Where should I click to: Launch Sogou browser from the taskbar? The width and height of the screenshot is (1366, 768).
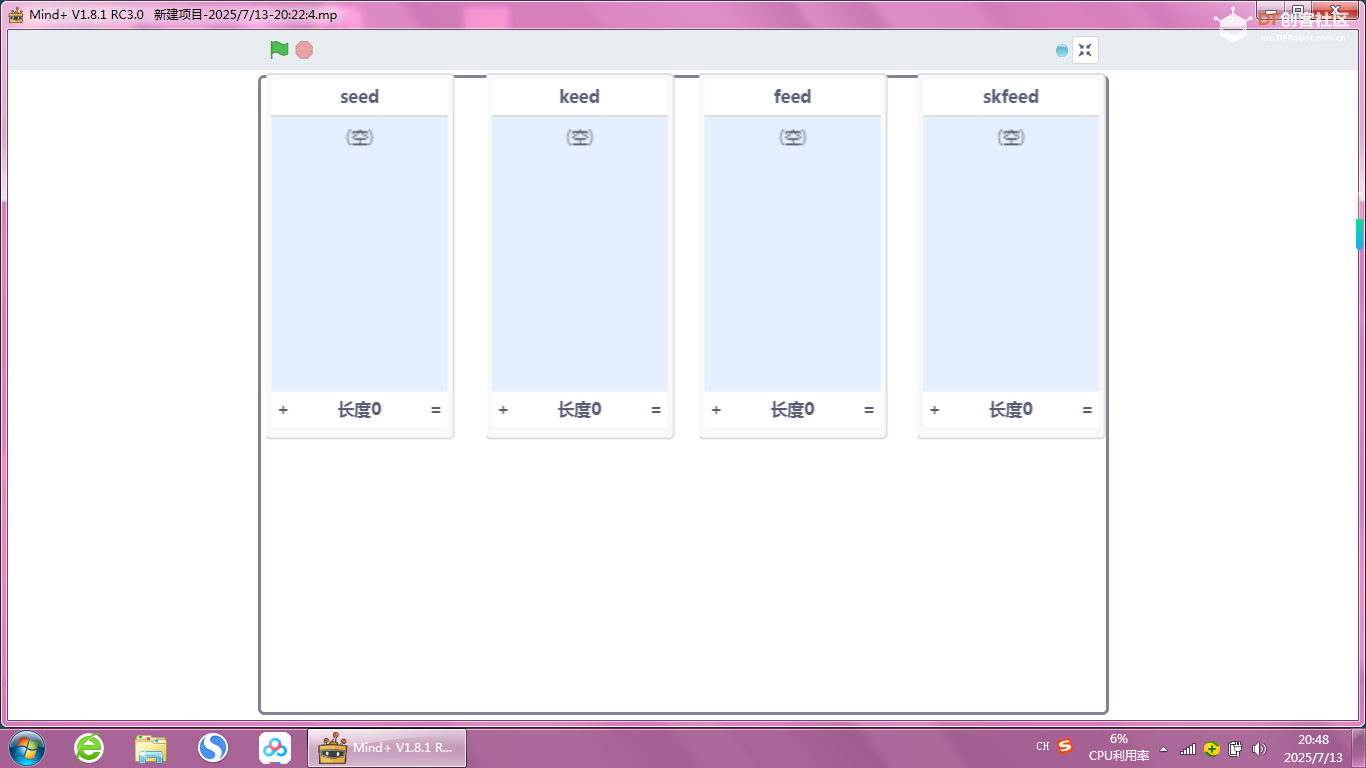pyautogui.click(x=213, y=747)
